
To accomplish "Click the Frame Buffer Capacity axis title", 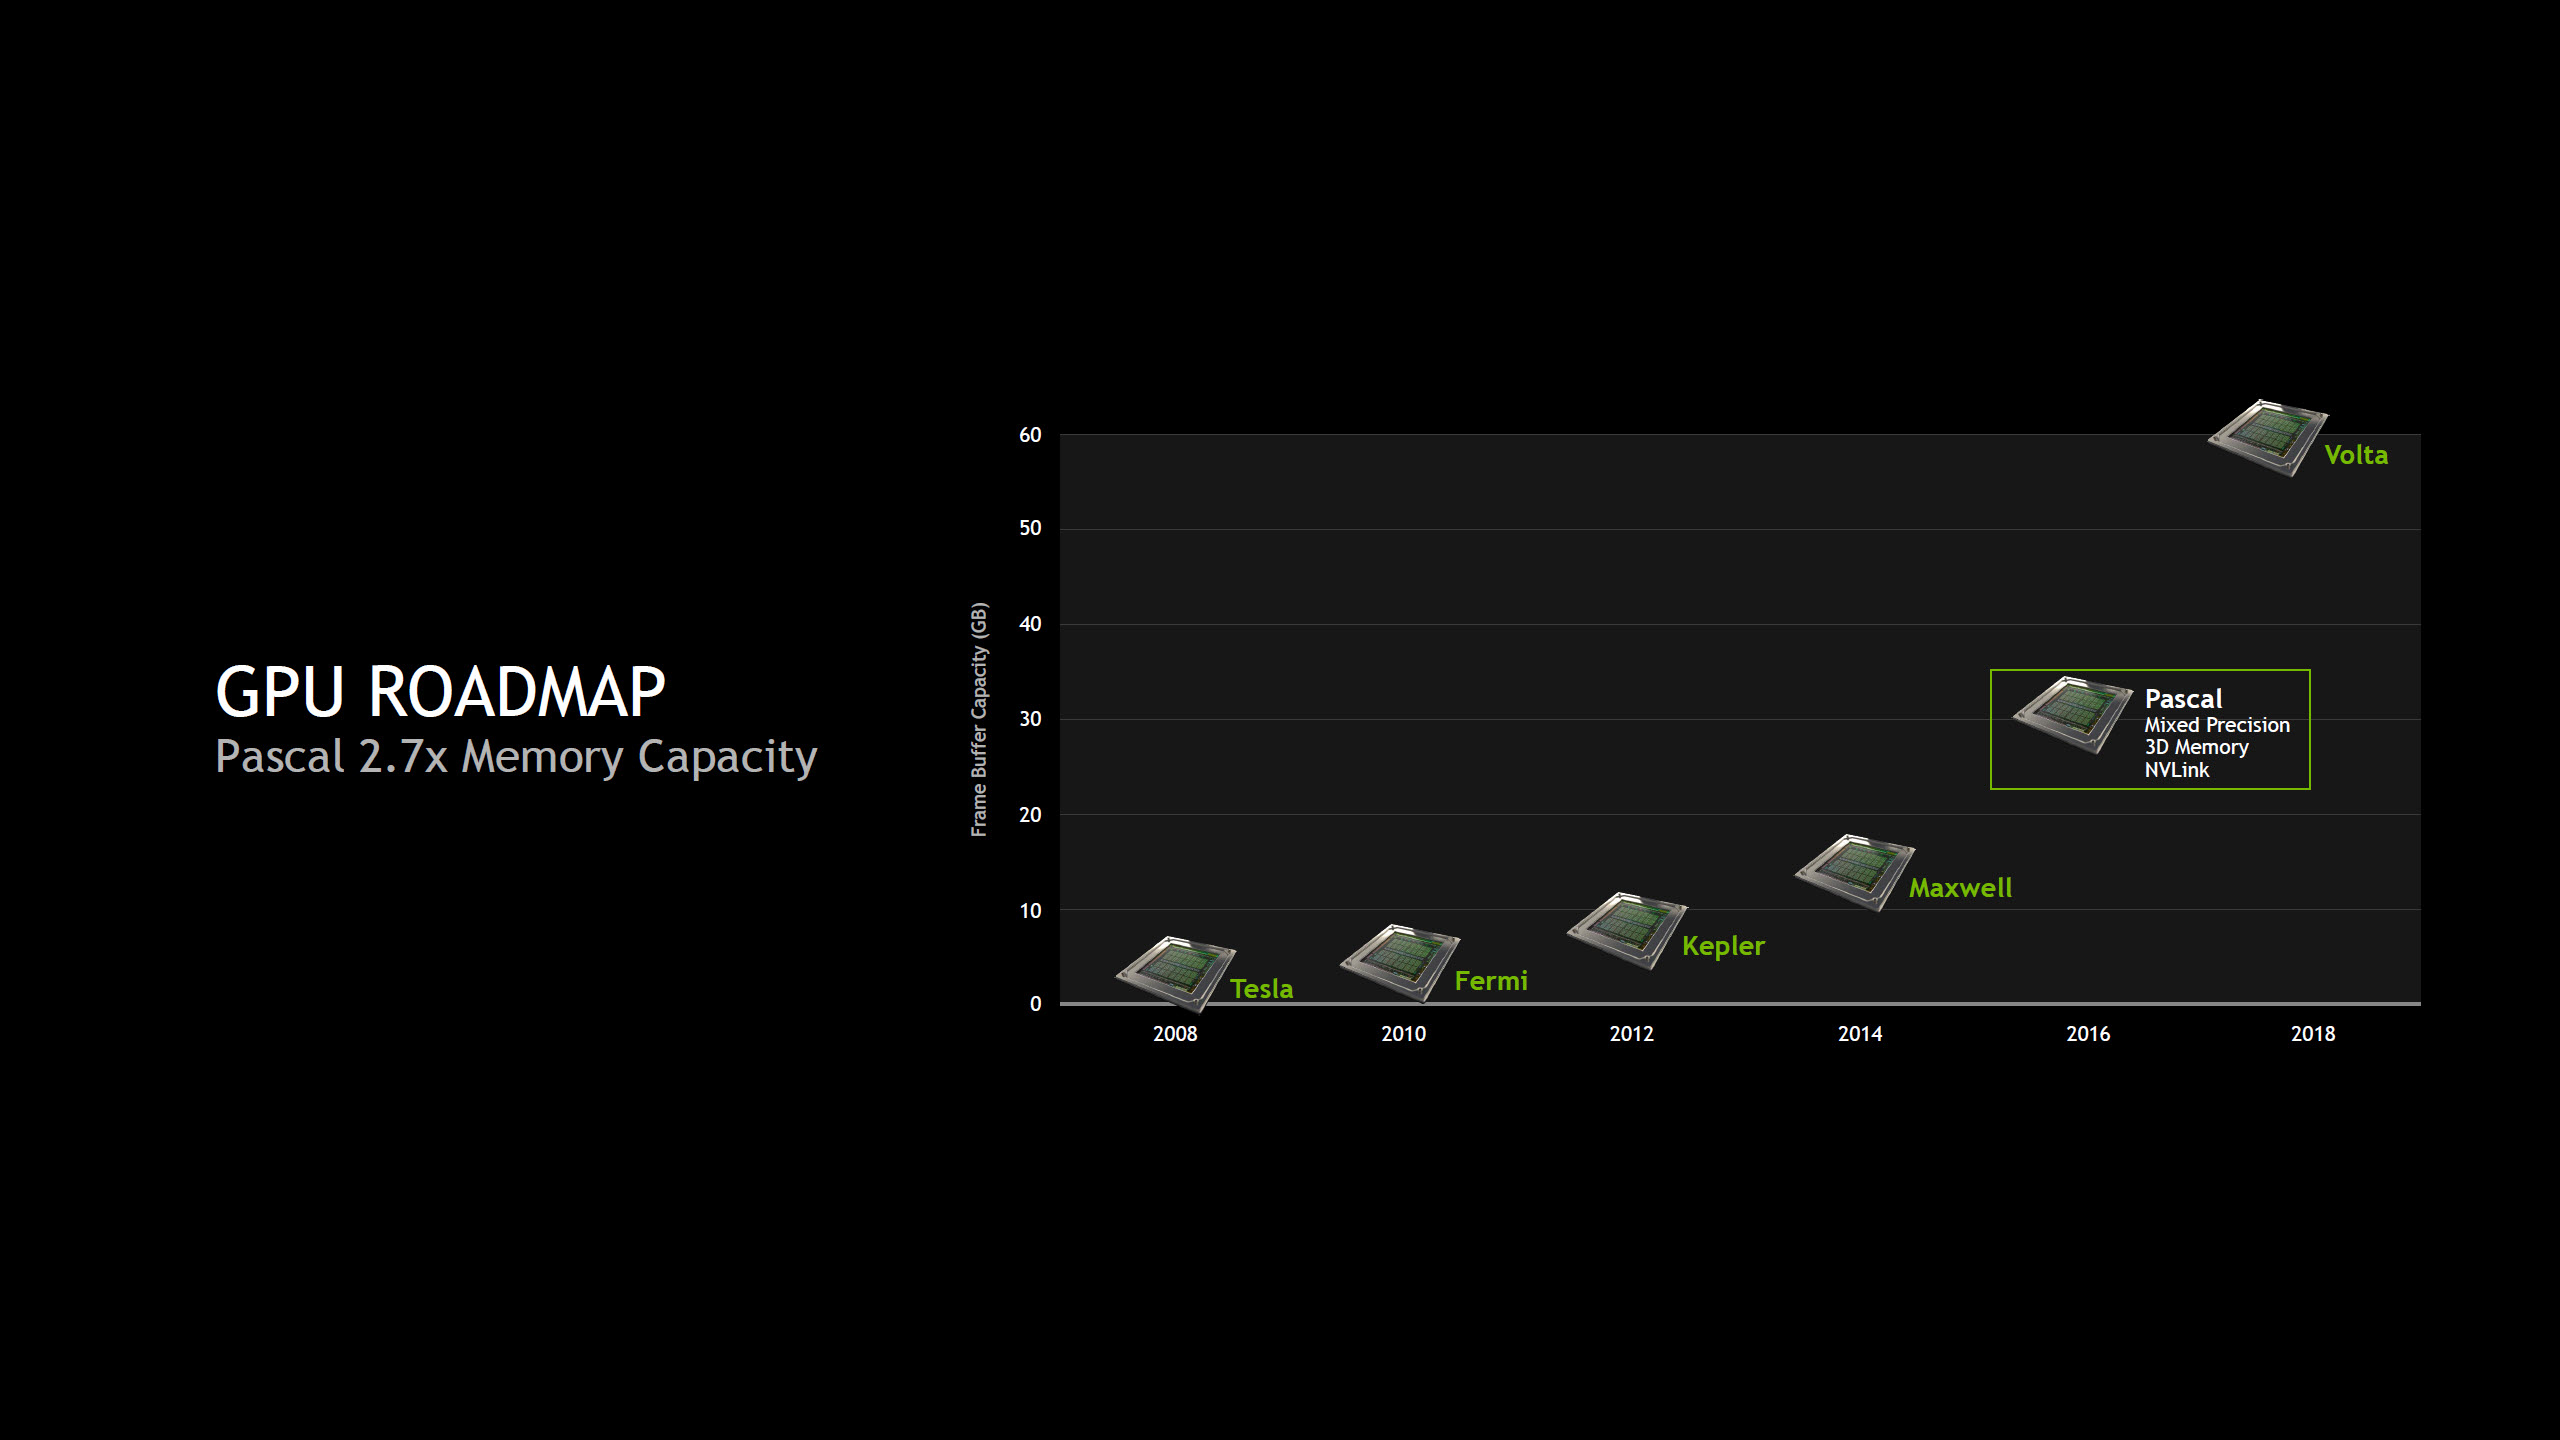I will tap(979, 719).
